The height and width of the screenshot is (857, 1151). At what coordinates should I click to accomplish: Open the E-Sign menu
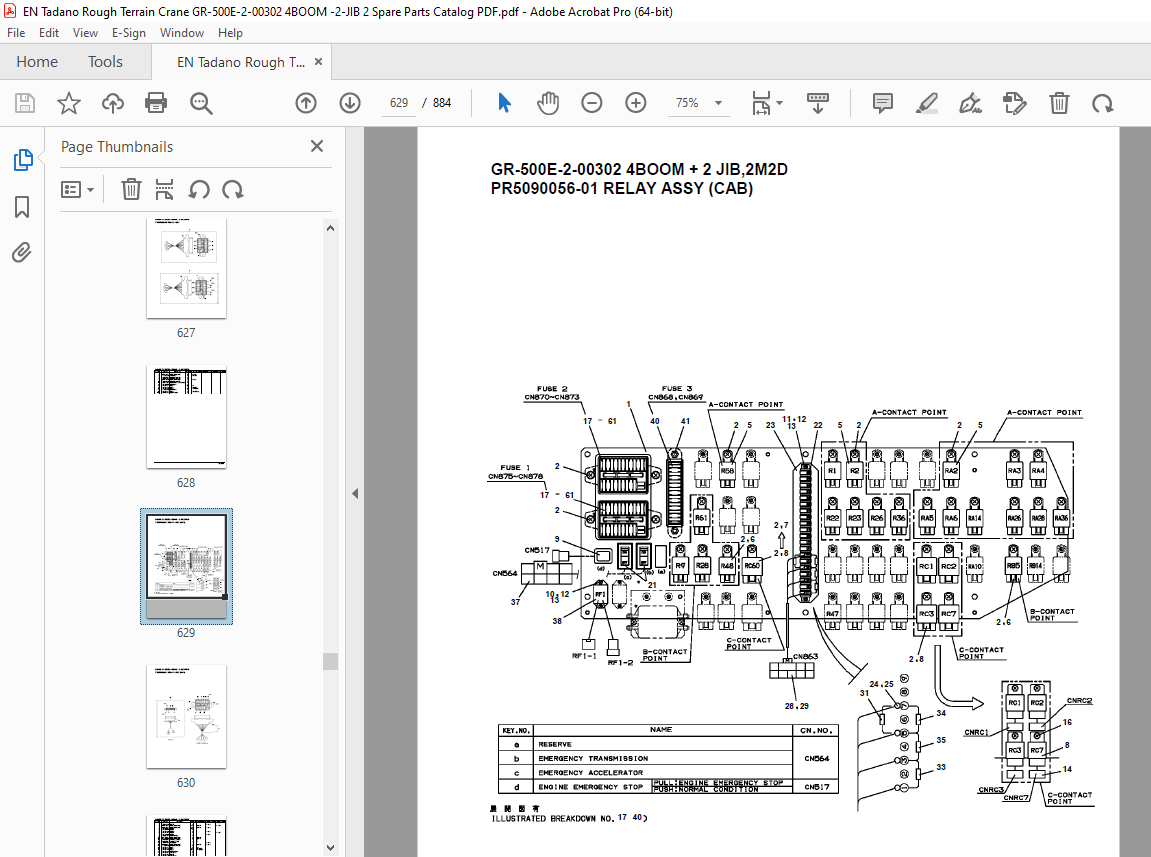click(128, 33)
